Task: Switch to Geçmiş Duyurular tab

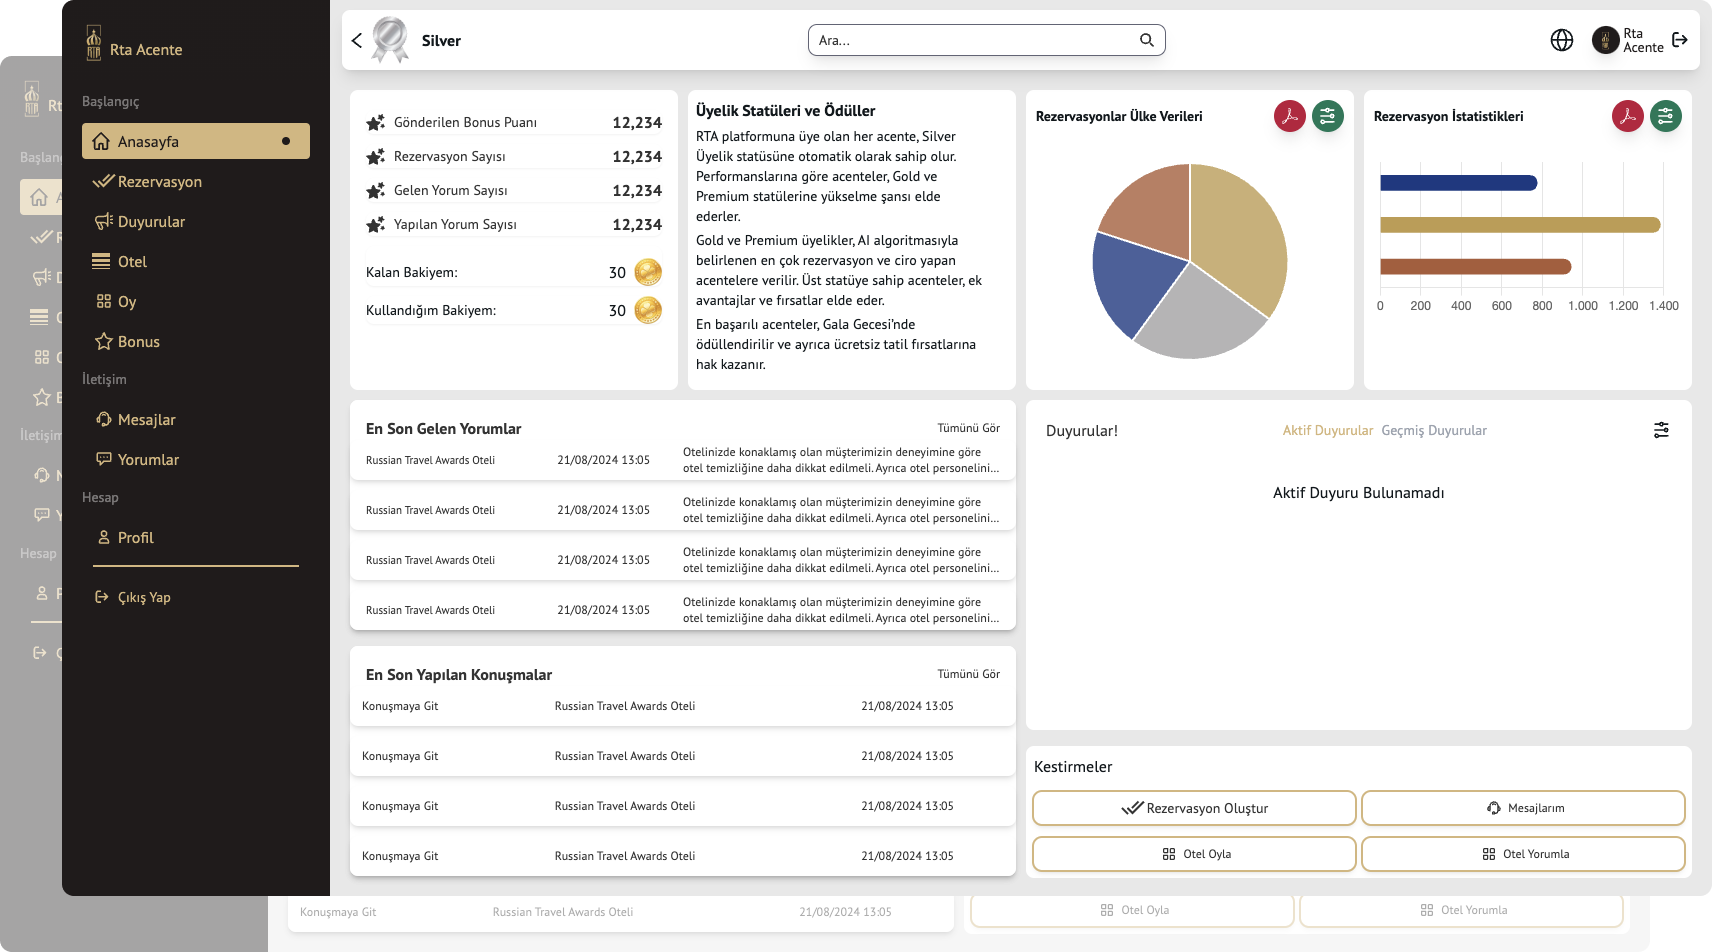Action: point(1433,431)
